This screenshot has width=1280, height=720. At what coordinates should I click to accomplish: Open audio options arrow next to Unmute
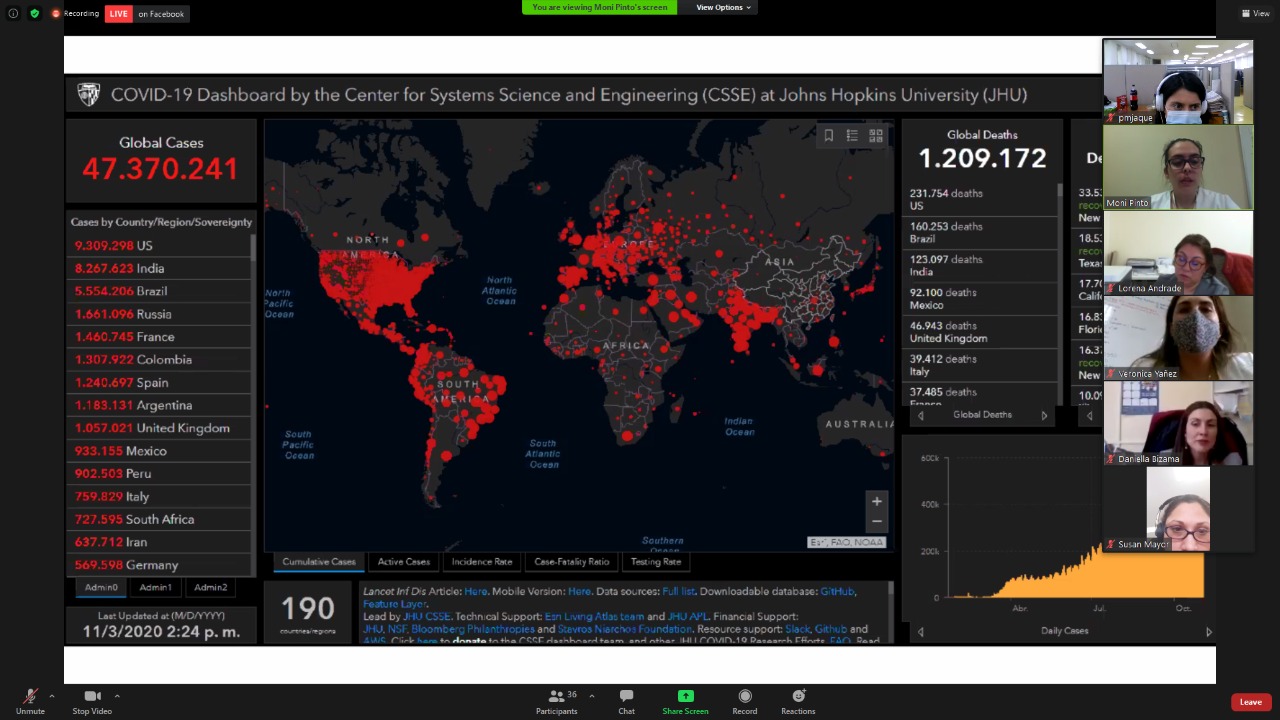point(51,696)
